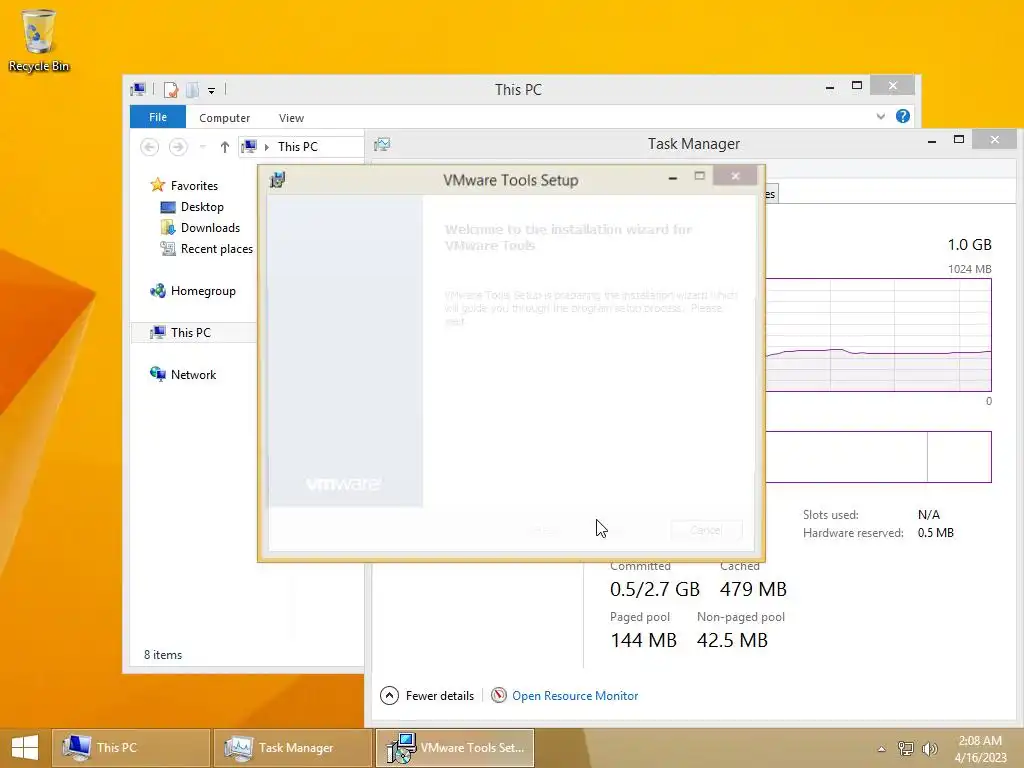Show hidden tray icons arrow
Image resolution: width=1024 pixels, height=768 pixels.
click(881, 748)
